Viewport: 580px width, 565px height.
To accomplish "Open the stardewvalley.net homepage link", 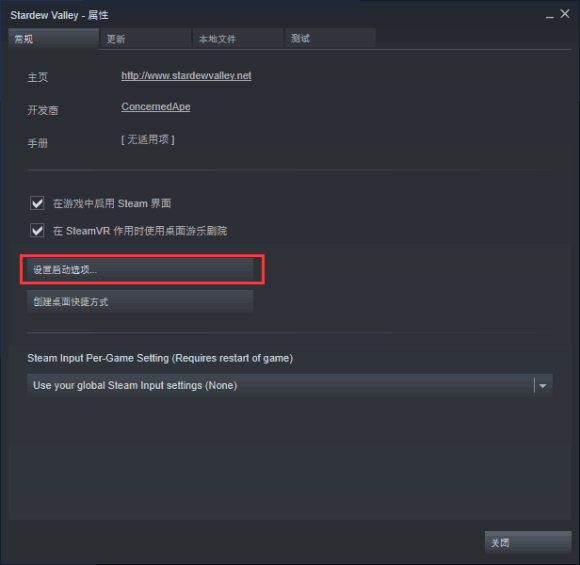I will 186,76.
